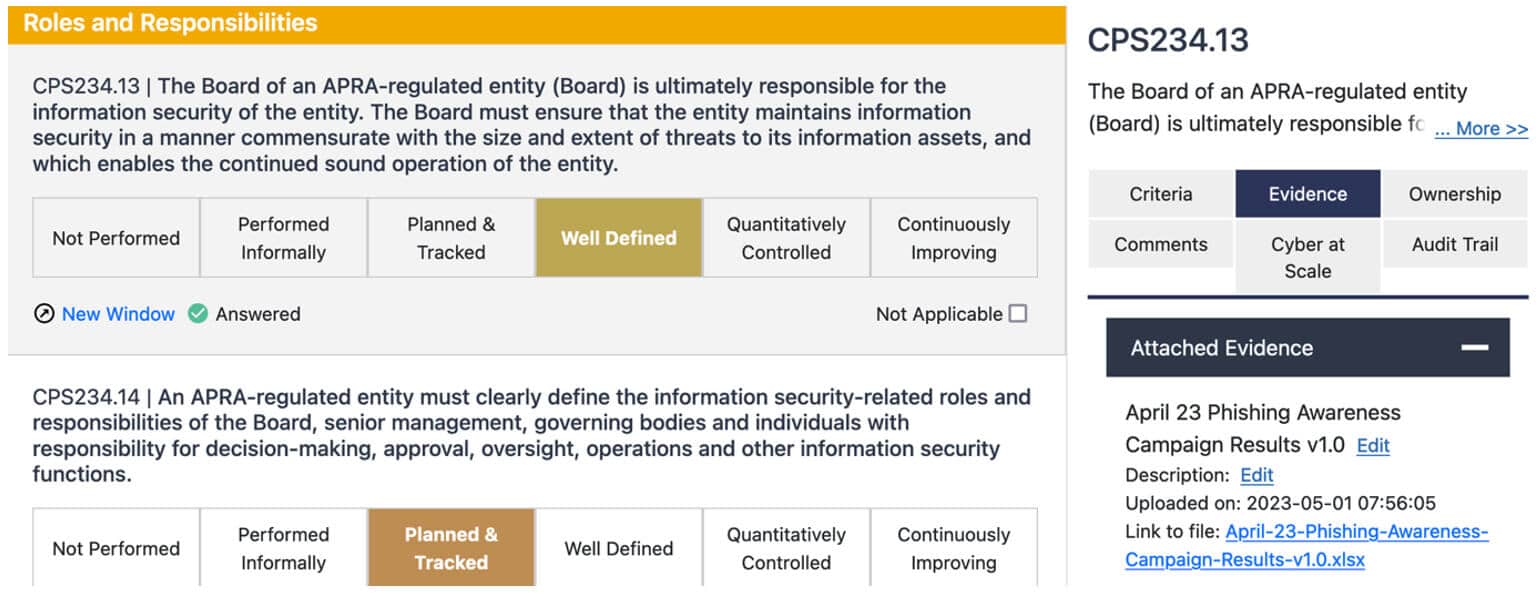Open the Ownership tab
The height and width of the screenshot is (594, 1538).
click(x=1455, y=194)
